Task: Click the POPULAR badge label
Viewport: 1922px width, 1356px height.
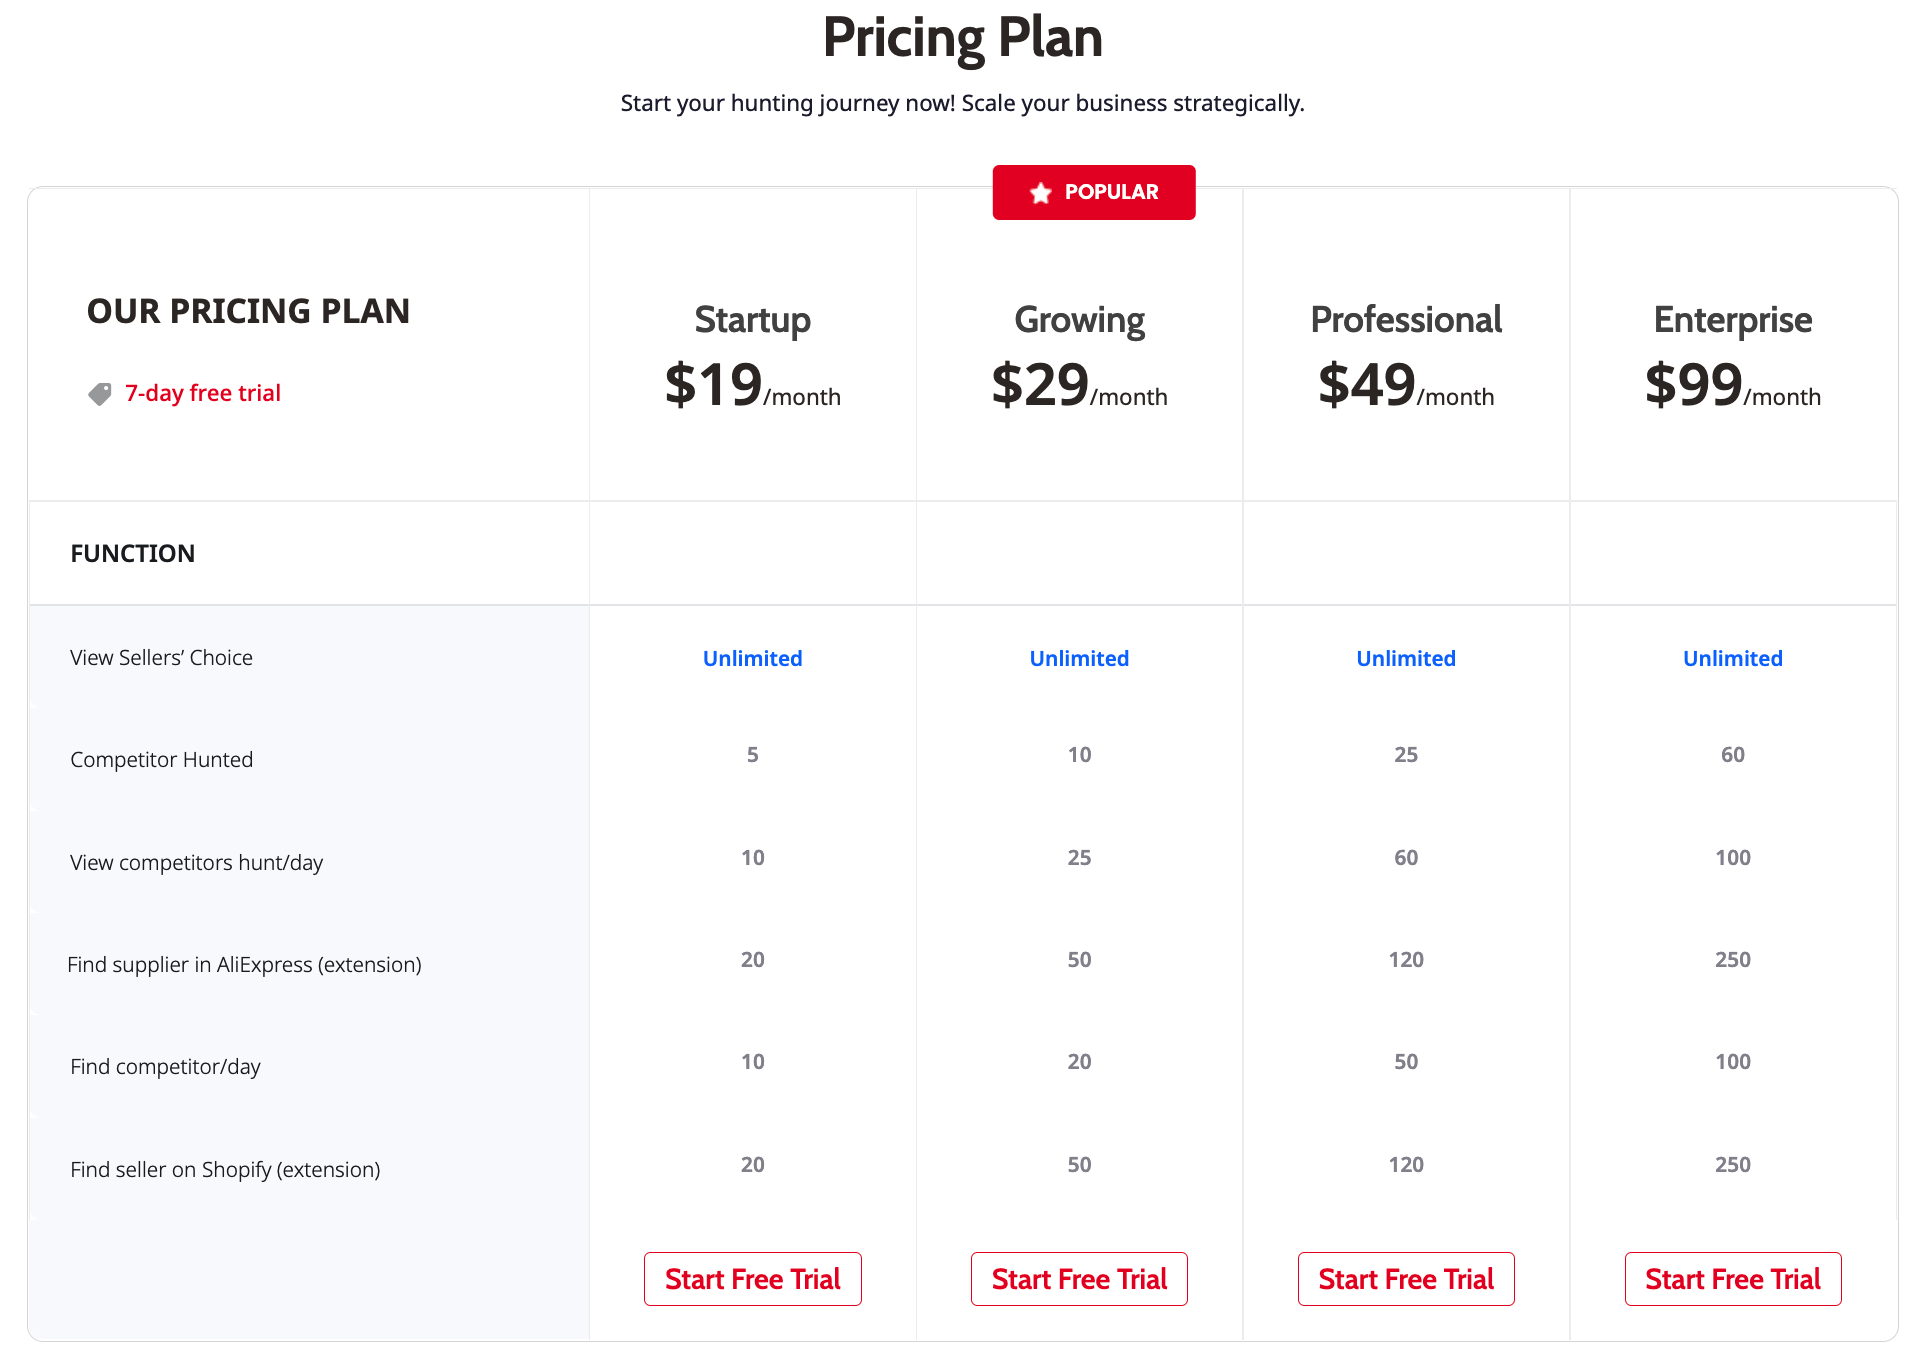Action: tap(1111, 192)
